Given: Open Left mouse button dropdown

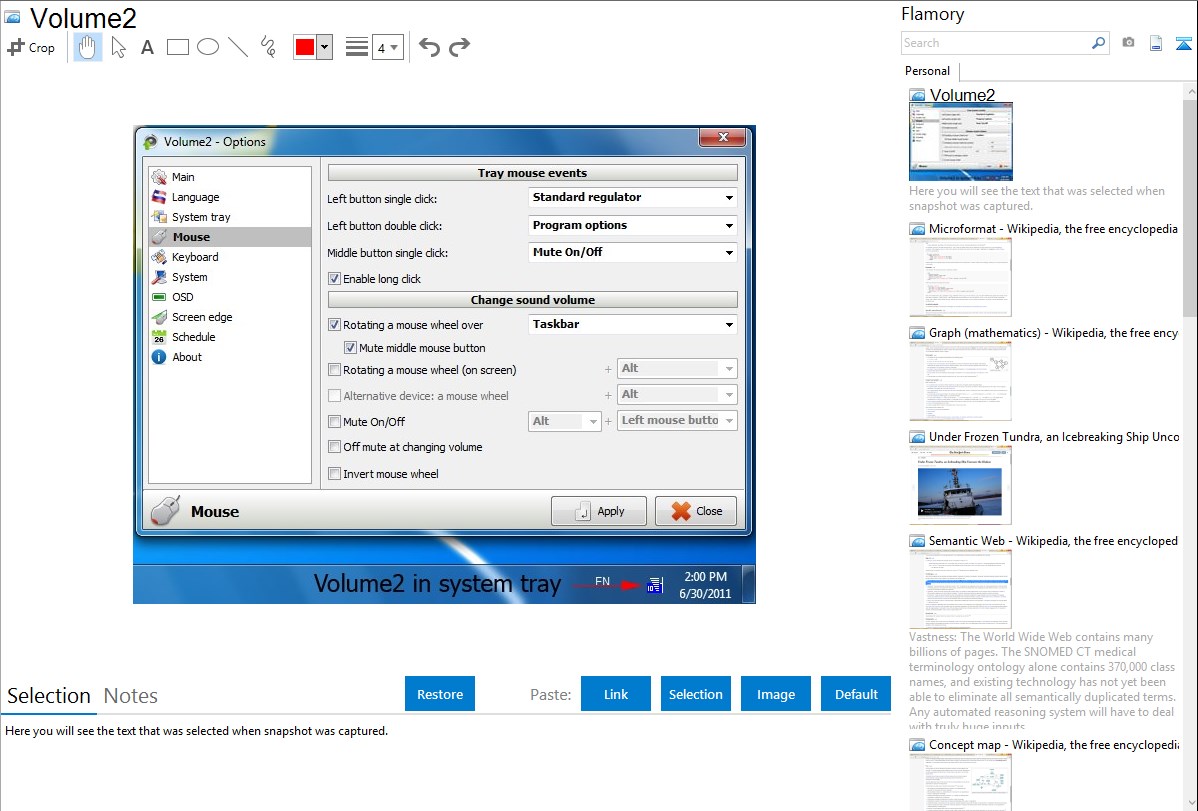Looking at the screenshot, I should tap(677, 420).
